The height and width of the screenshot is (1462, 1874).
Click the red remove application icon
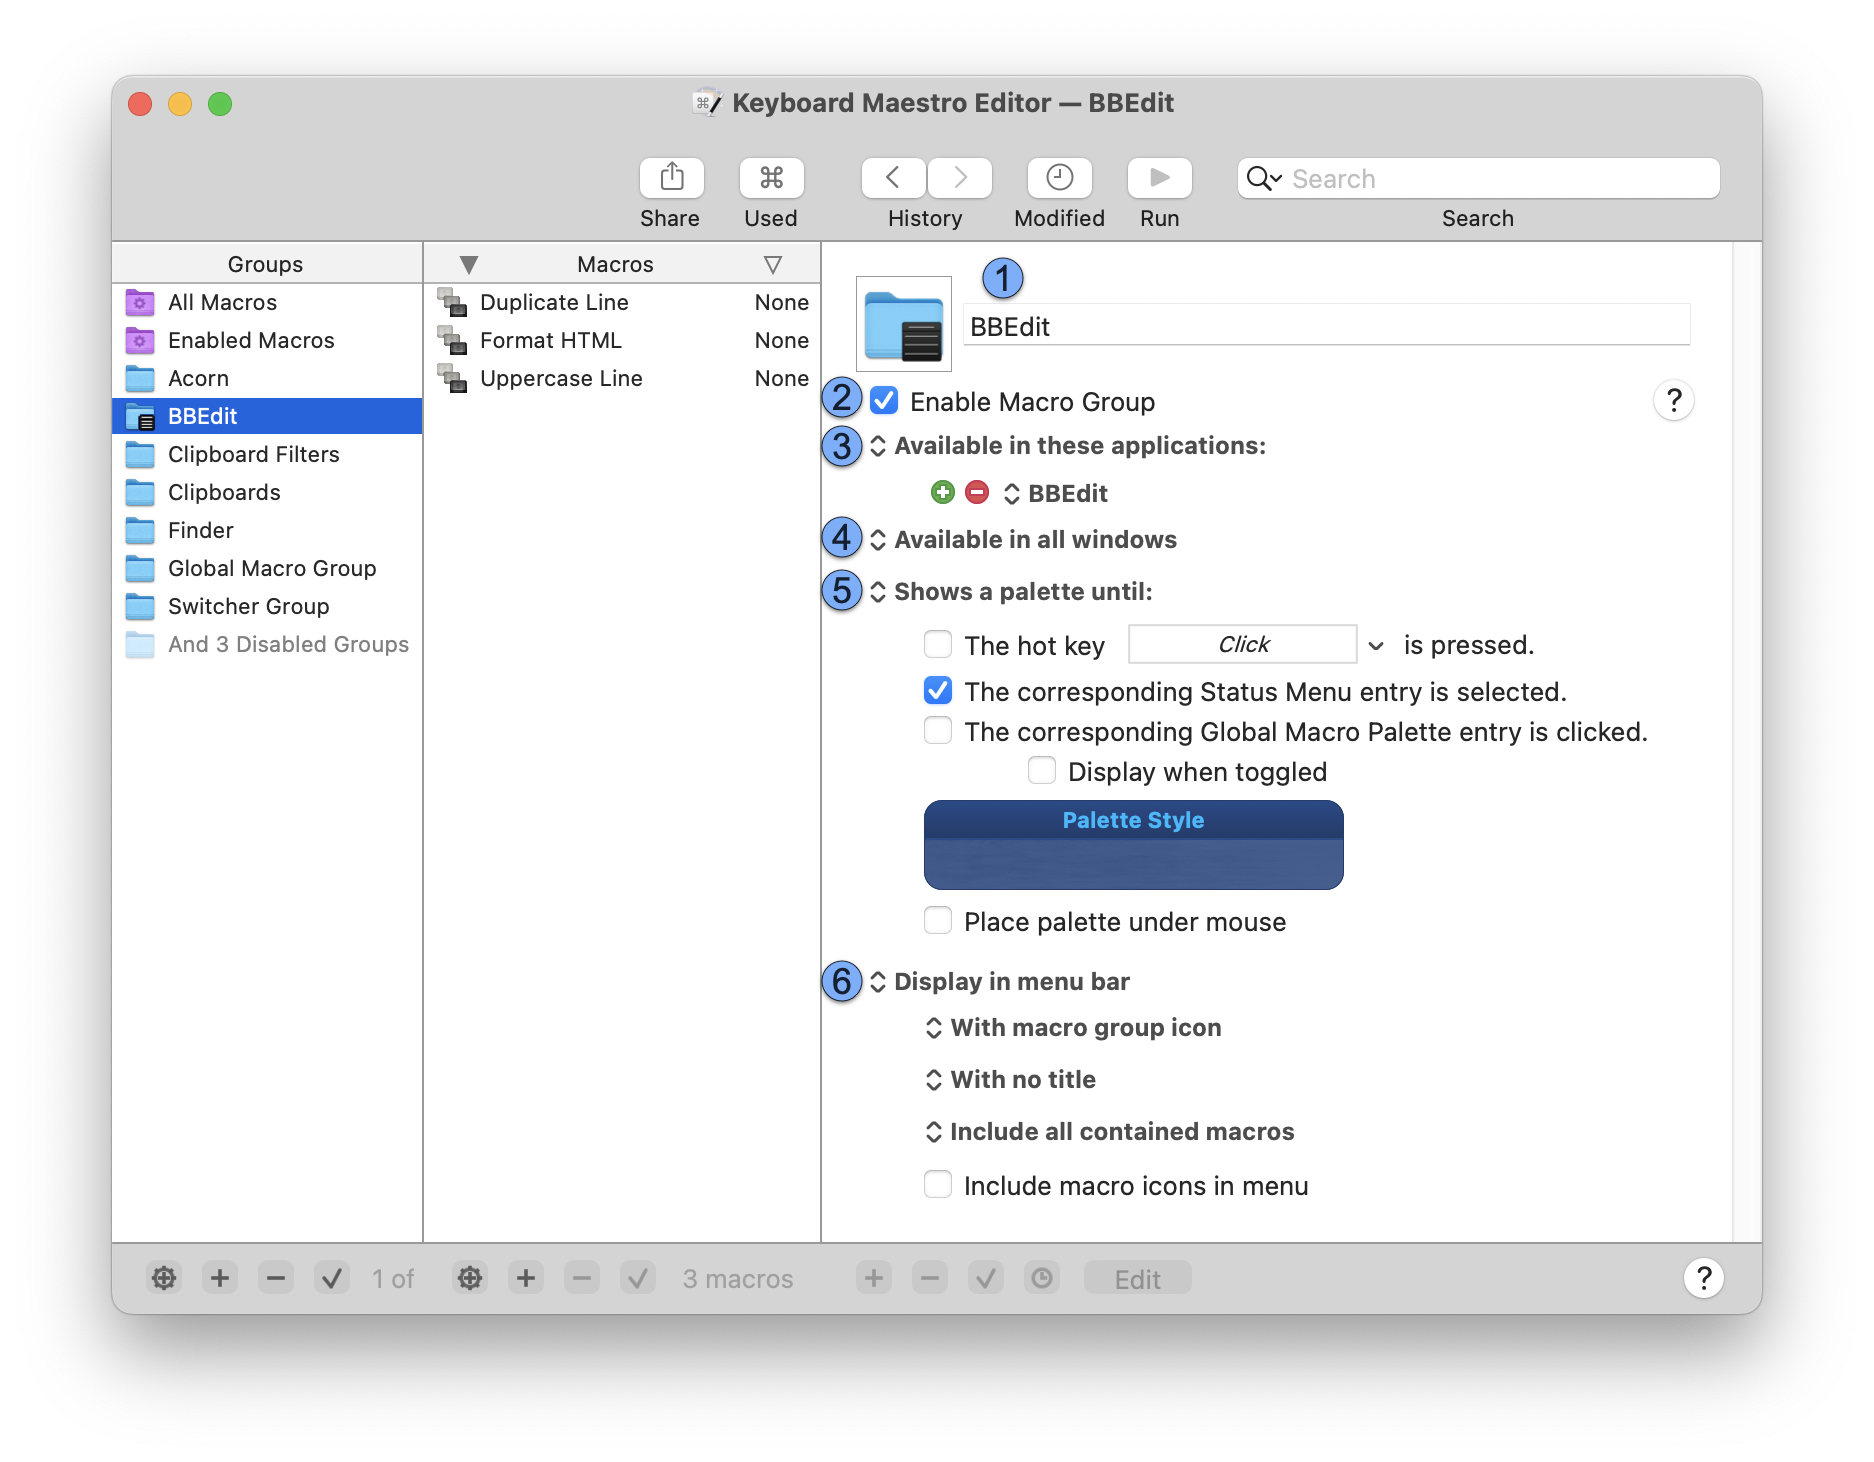[x=977, y=492]
